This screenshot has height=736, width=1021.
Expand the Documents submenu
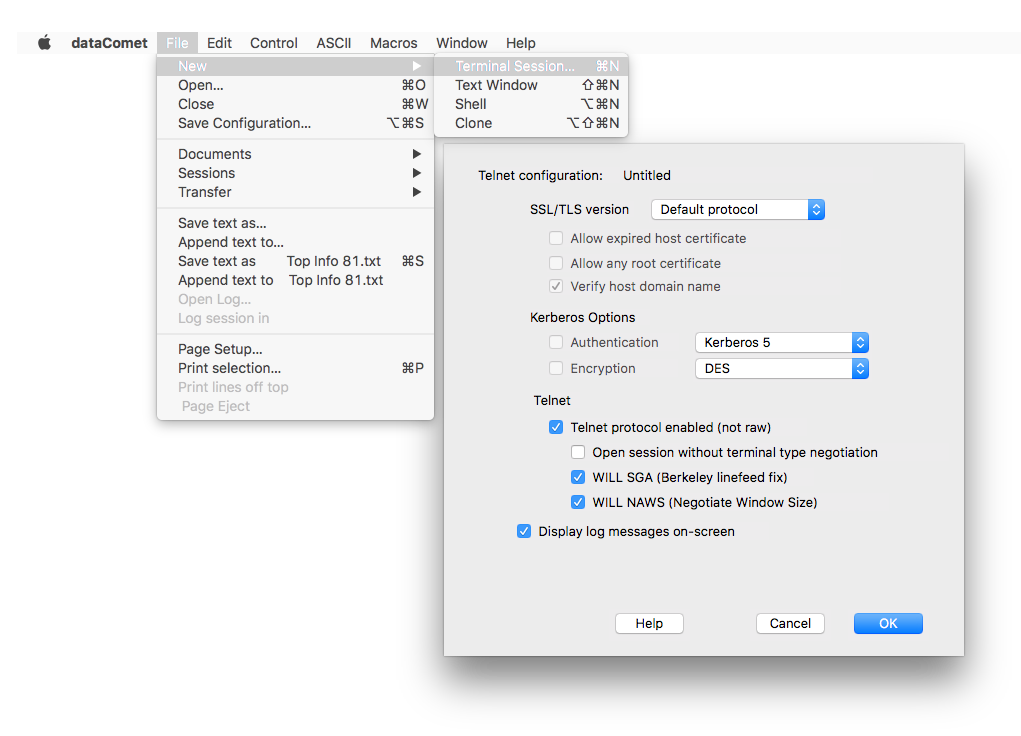coord(296,154)
